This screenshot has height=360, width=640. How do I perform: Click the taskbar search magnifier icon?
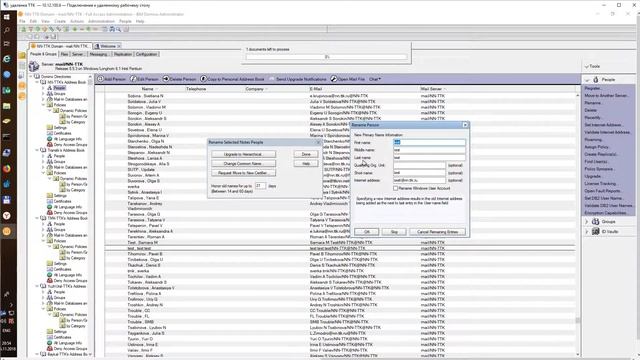point(7,30)
